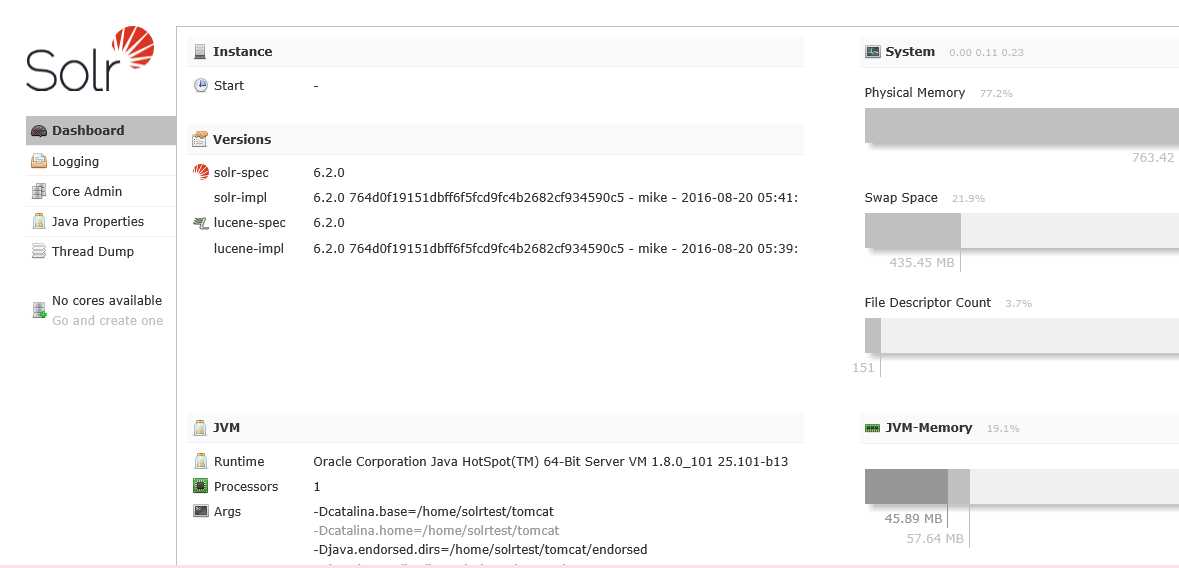
Task: Click the Runtime Oracle HotSpot value
Action: click(x=550, y=461)
